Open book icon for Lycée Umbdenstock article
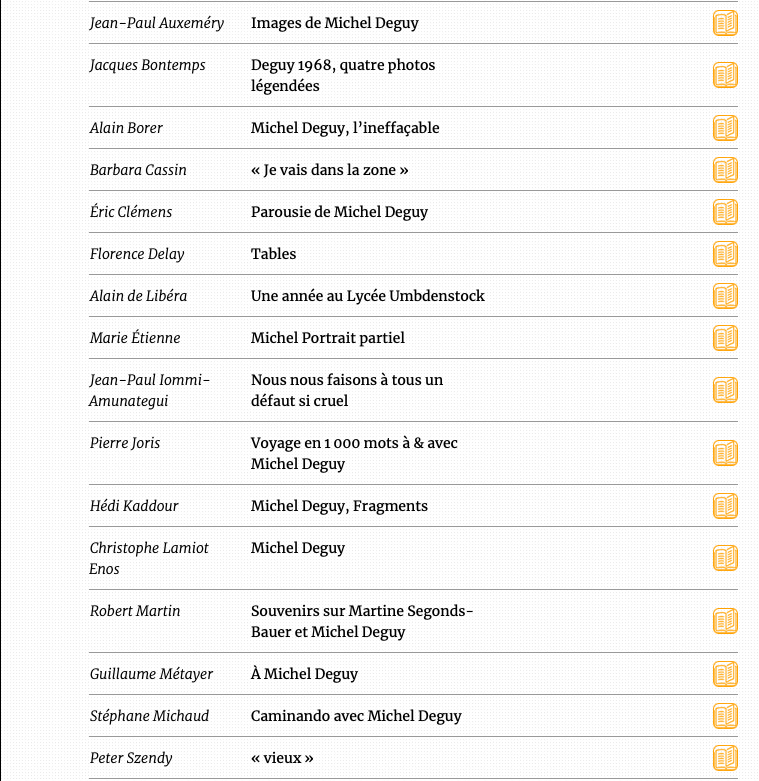Viewport: 759px width, 781px height. (x=725, y=296)
